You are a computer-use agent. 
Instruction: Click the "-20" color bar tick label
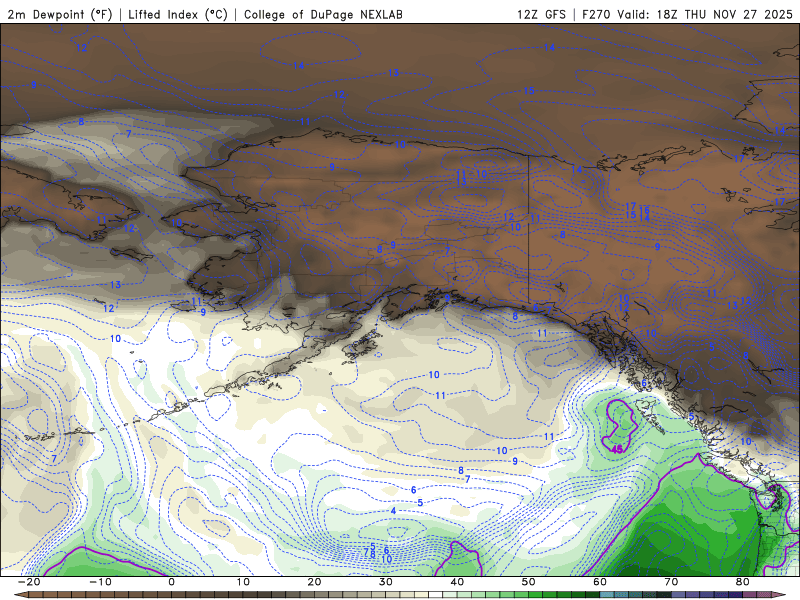pyautogui.click(x=29, y=582)
